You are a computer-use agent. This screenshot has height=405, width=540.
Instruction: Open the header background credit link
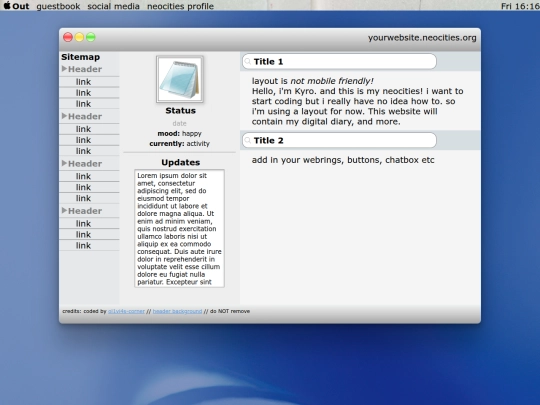pyautogui.click(x=177, y=311)
